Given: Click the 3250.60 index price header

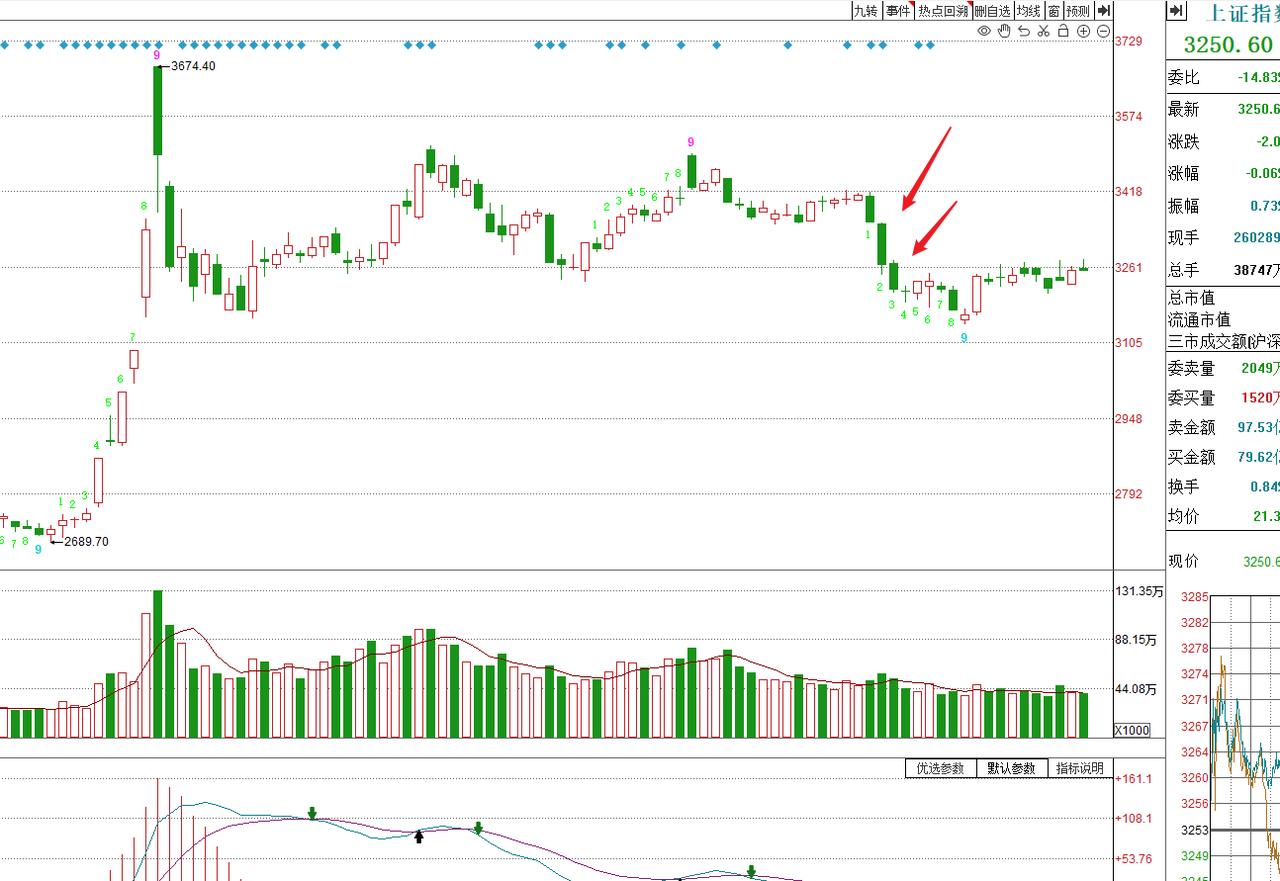Looking at the screenshot, I should point(1228,45).
